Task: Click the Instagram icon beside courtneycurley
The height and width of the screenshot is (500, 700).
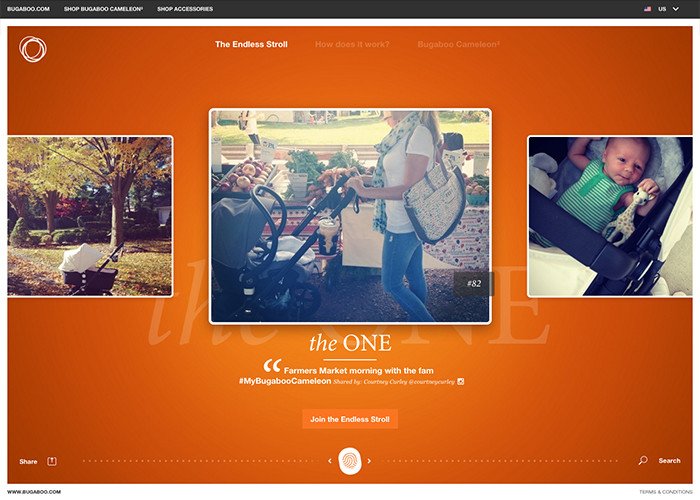Action: (x=461, y=381)
